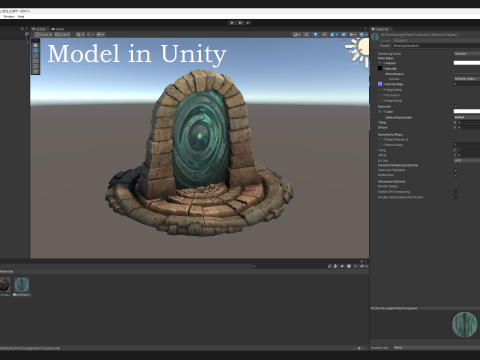Open the Smoothness Source dropdown
The height and width of the screenshot is (360, 480).
pos(467,79)
